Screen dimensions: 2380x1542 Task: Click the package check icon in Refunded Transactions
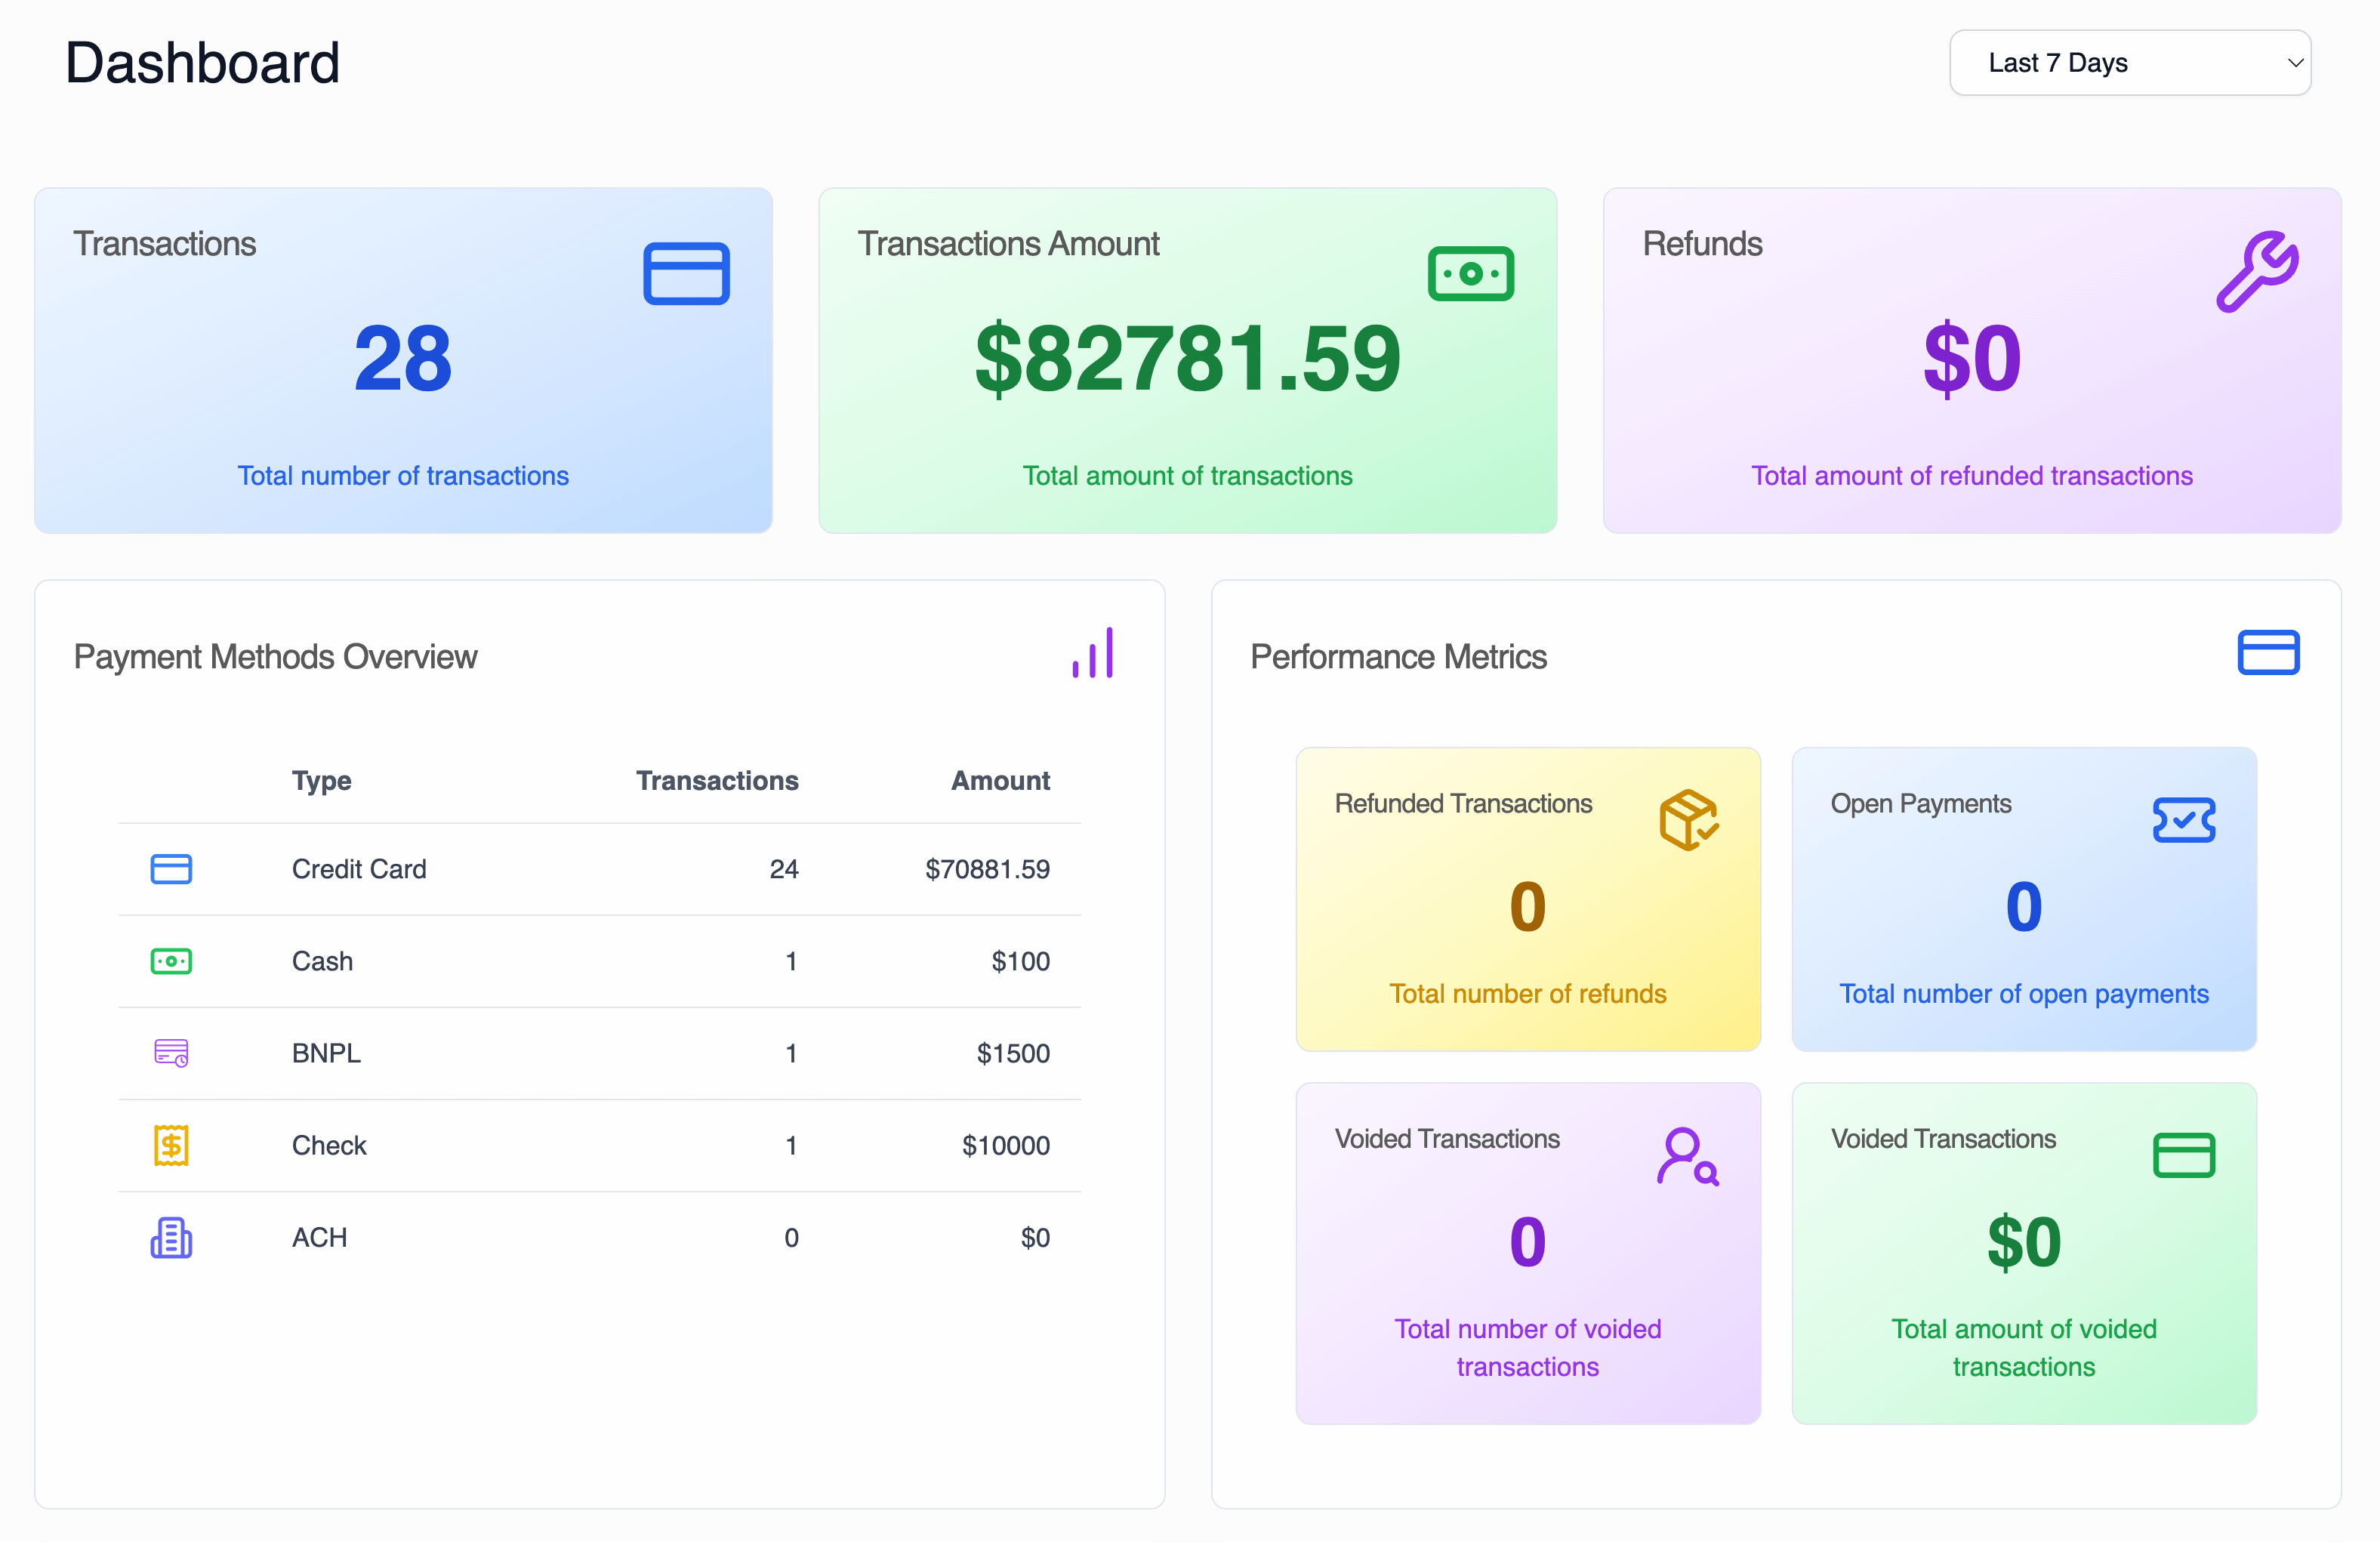coord(1688,820)
